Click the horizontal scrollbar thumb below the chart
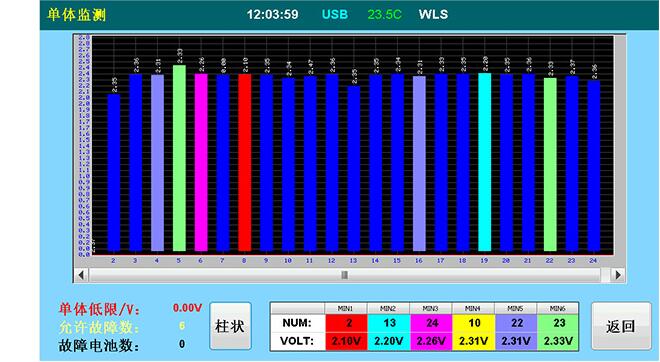Image resolution: width=660 pixels, height=362 pixels. click(x=344, y=275)
